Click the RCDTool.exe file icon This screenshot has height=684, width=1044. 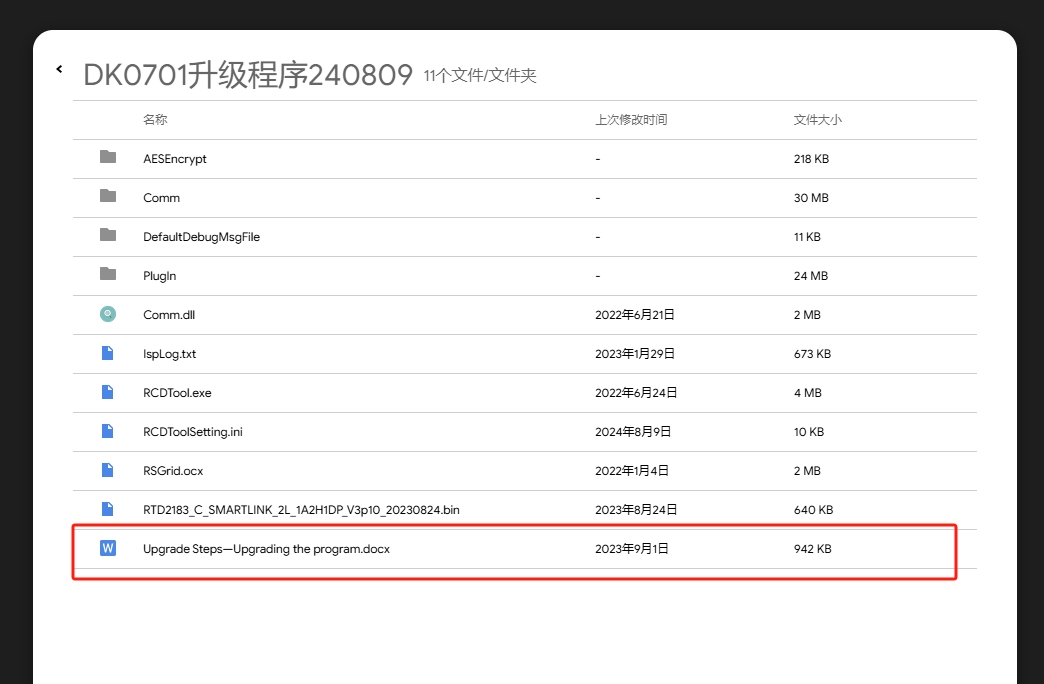[x=107, y=392]
